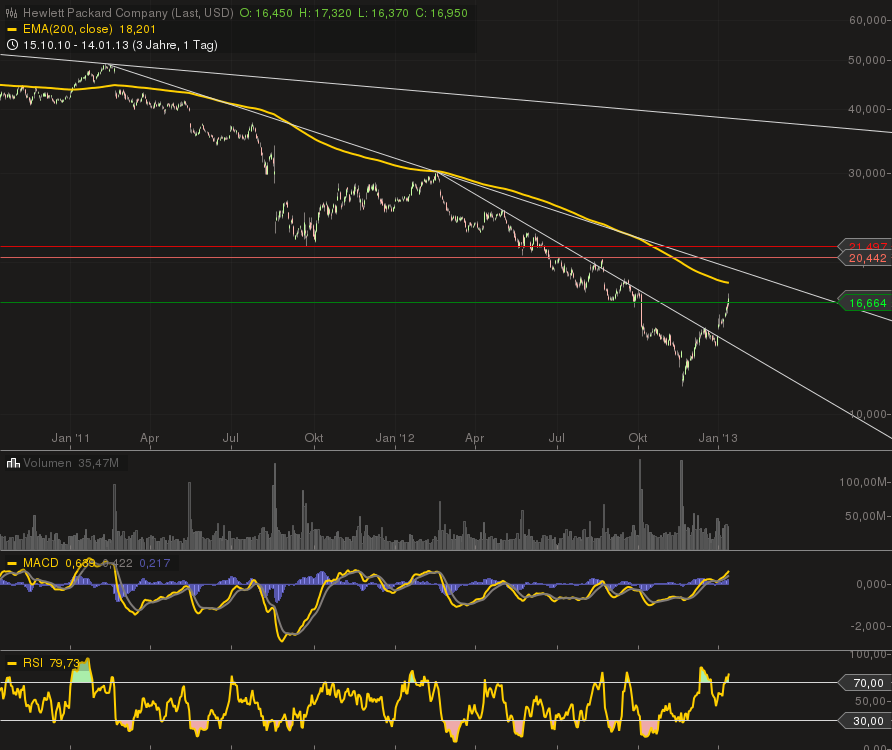Image resolution: width=892 pixels, height=750 pixels.
Task: Click the yellow EMA color swatch in legend
Action: (13, 29)
